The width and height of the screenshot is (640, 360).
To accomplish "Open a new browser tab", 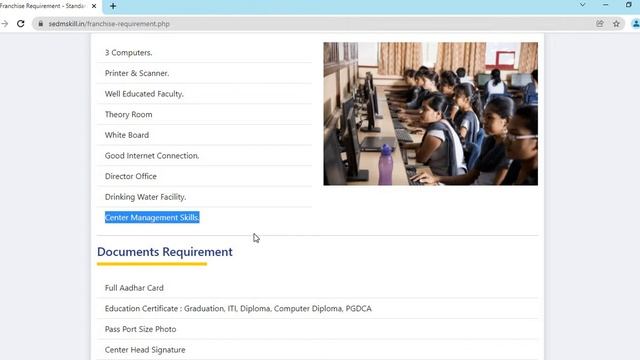I will 113,6.
